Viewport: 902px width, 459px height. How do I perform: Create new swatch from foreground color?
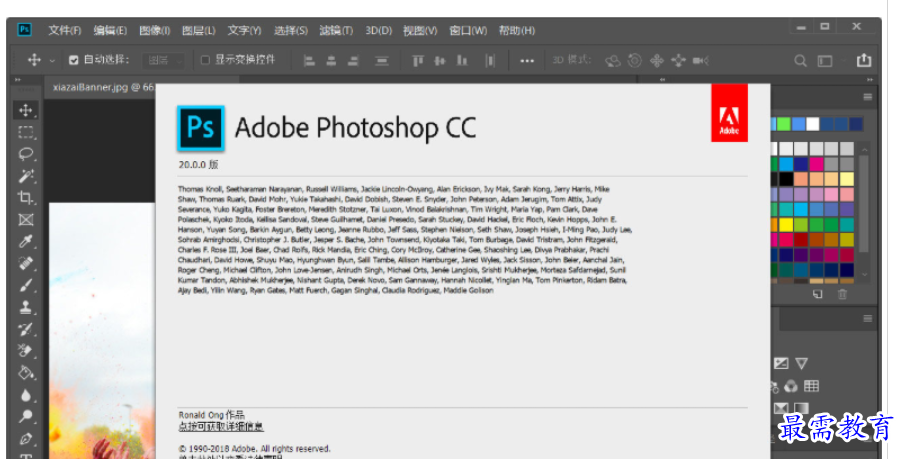coord(817,294)
